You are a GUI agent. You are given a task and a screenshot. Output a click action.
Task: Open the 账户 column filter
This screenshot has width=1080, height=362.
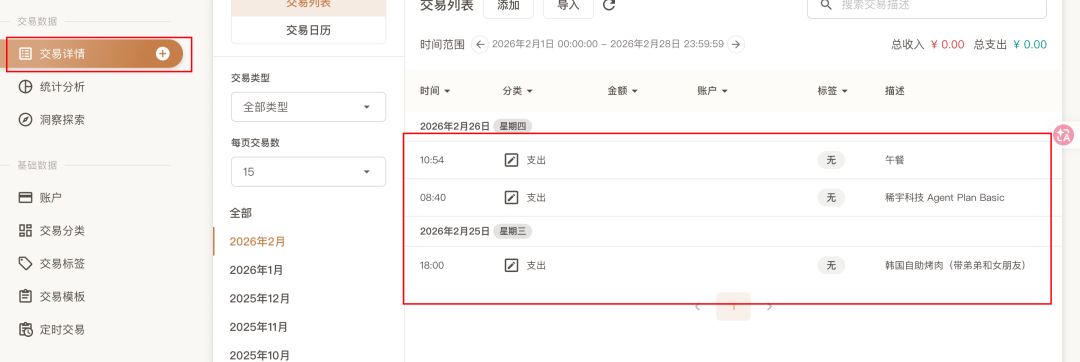coord(713,91)
